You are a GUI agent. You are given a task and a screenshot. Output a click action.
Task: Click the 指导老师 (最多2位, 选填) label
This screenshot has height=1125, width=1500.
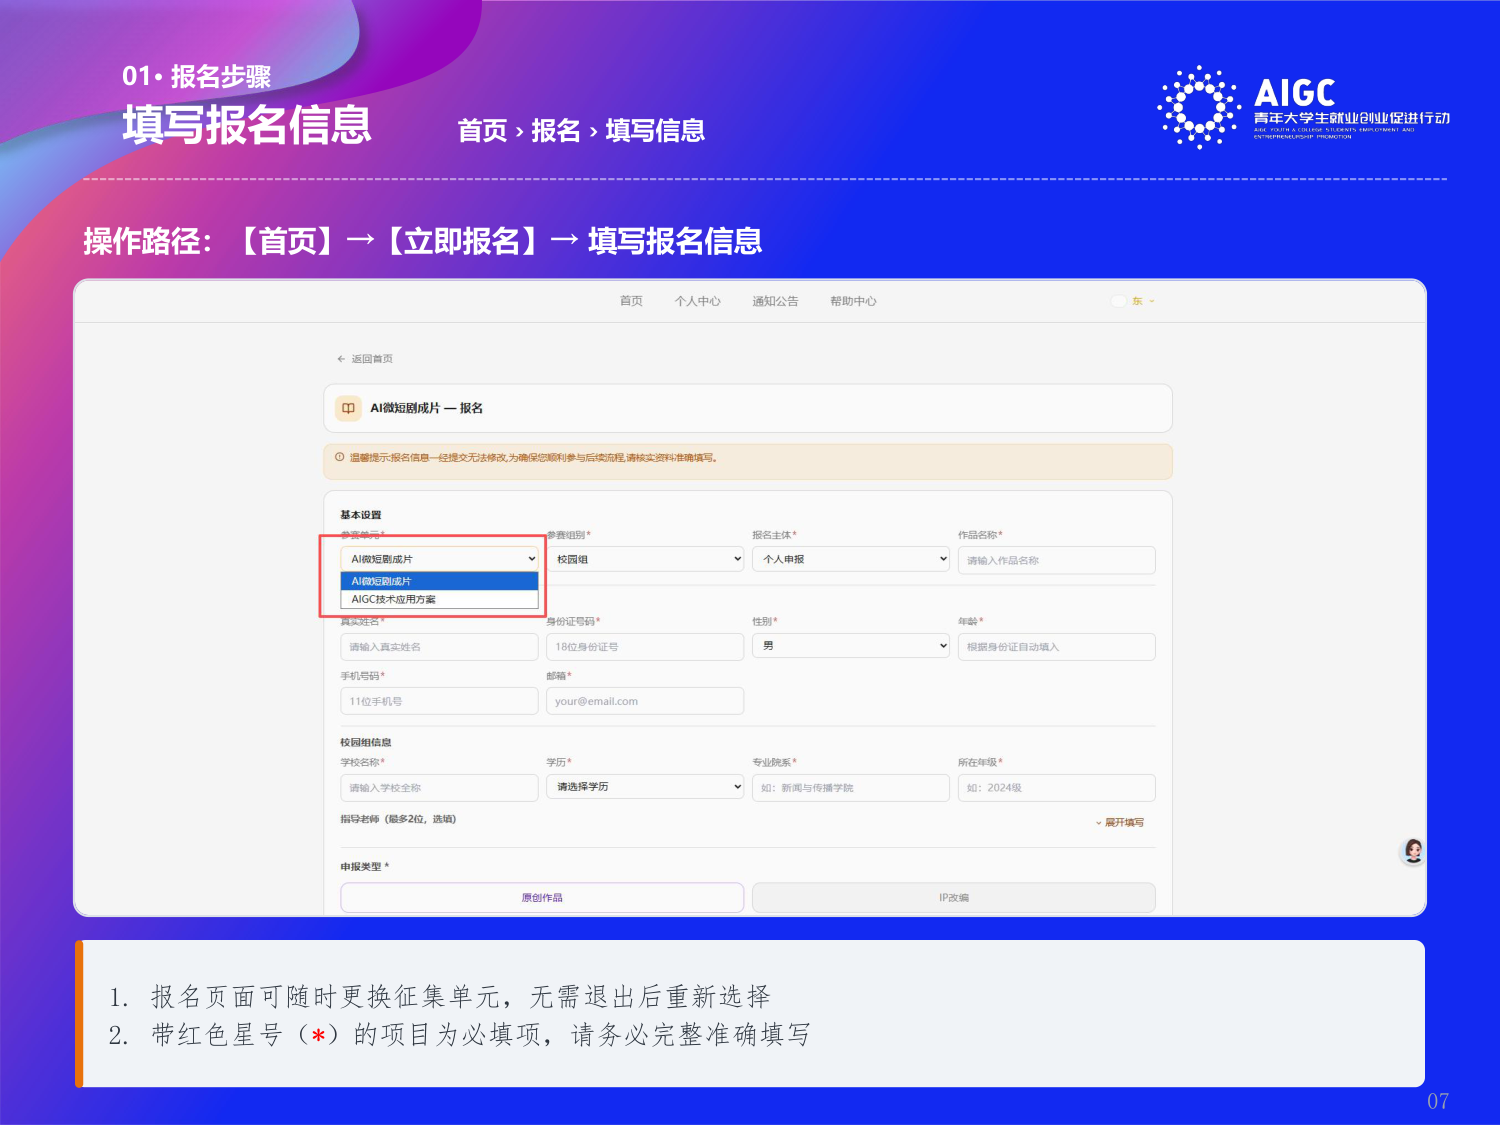[x=398, y=819]
